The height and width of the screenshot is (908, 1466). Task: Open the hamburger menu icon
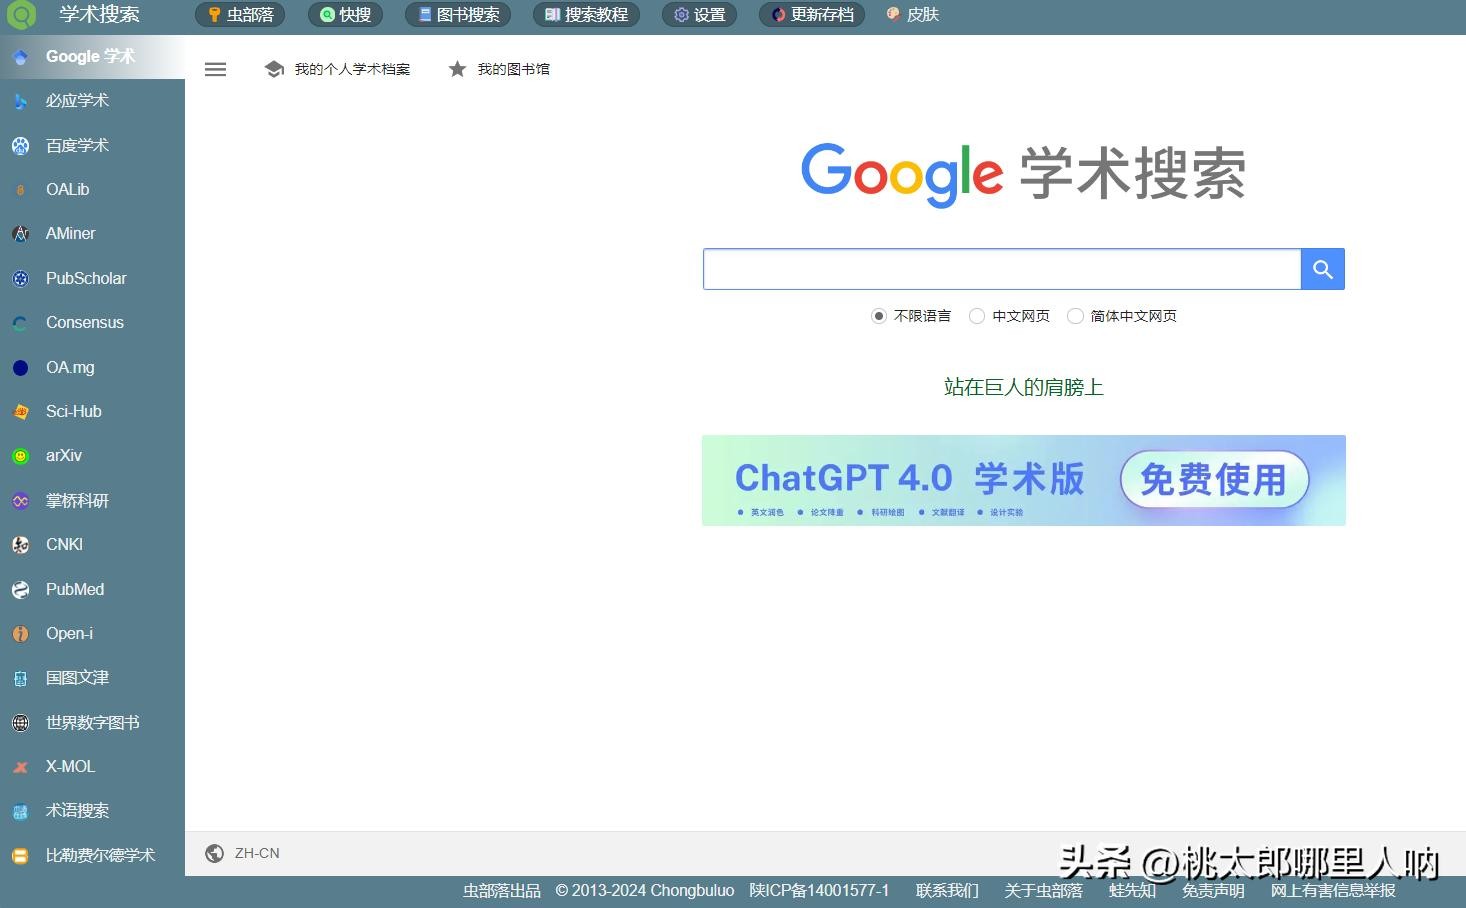point(215,69)
